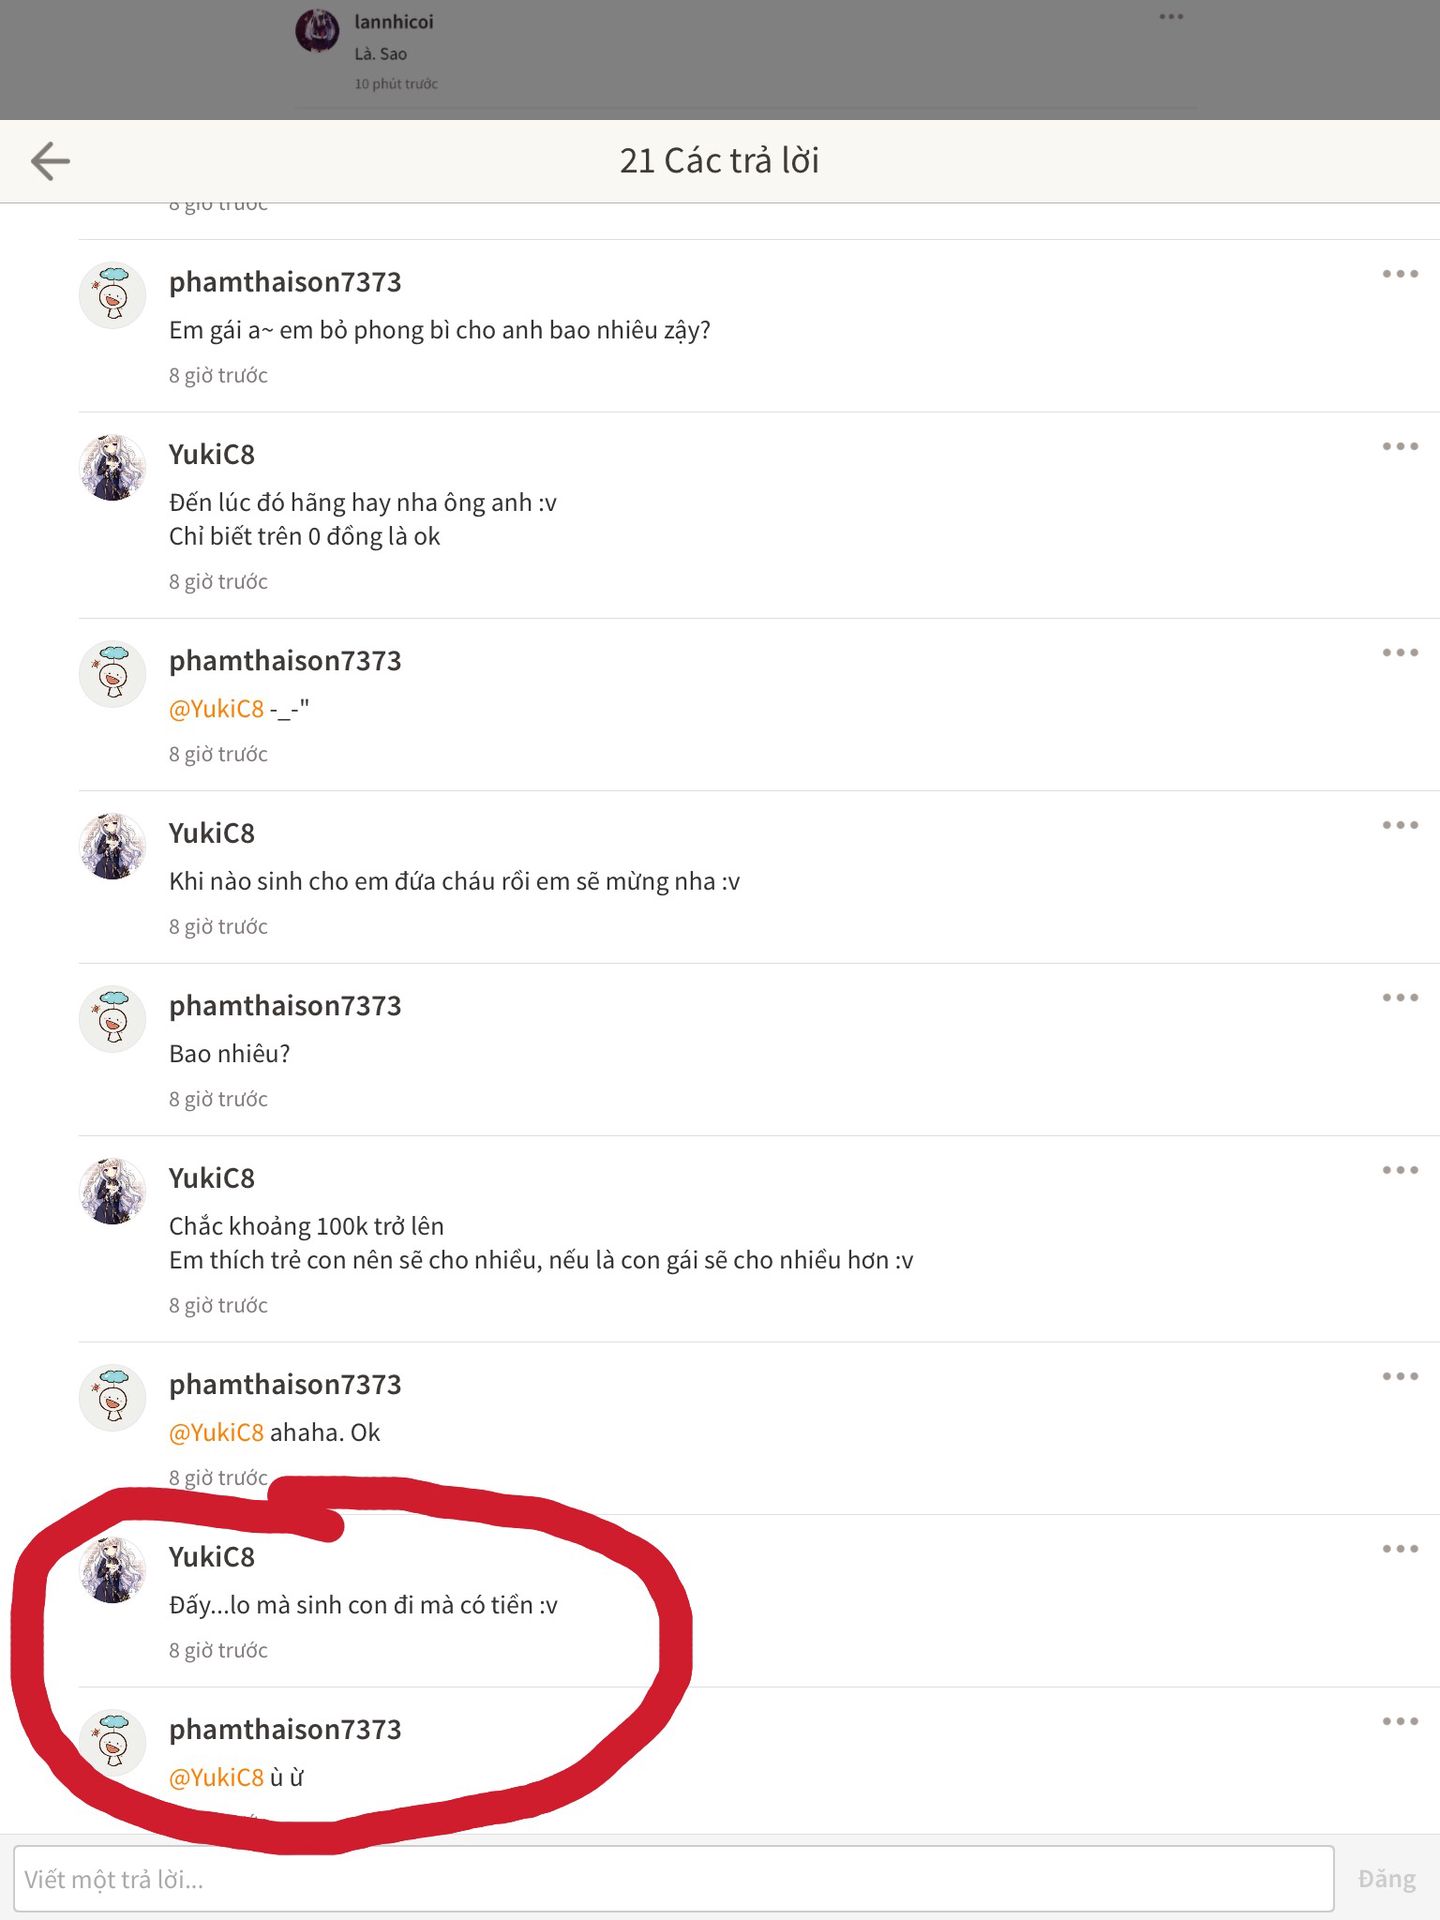Open three-dot menu on "-_-" reply

[x=1400, y=653]
